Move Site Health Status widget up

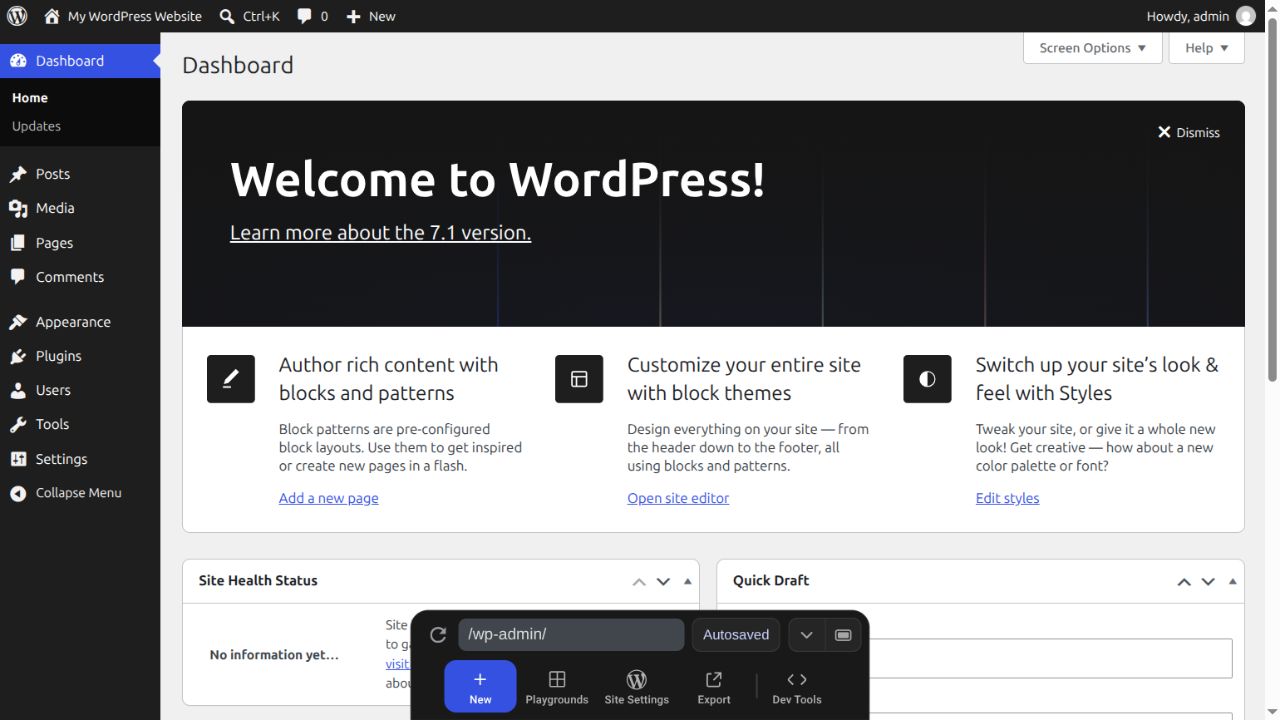pos(639,581)
